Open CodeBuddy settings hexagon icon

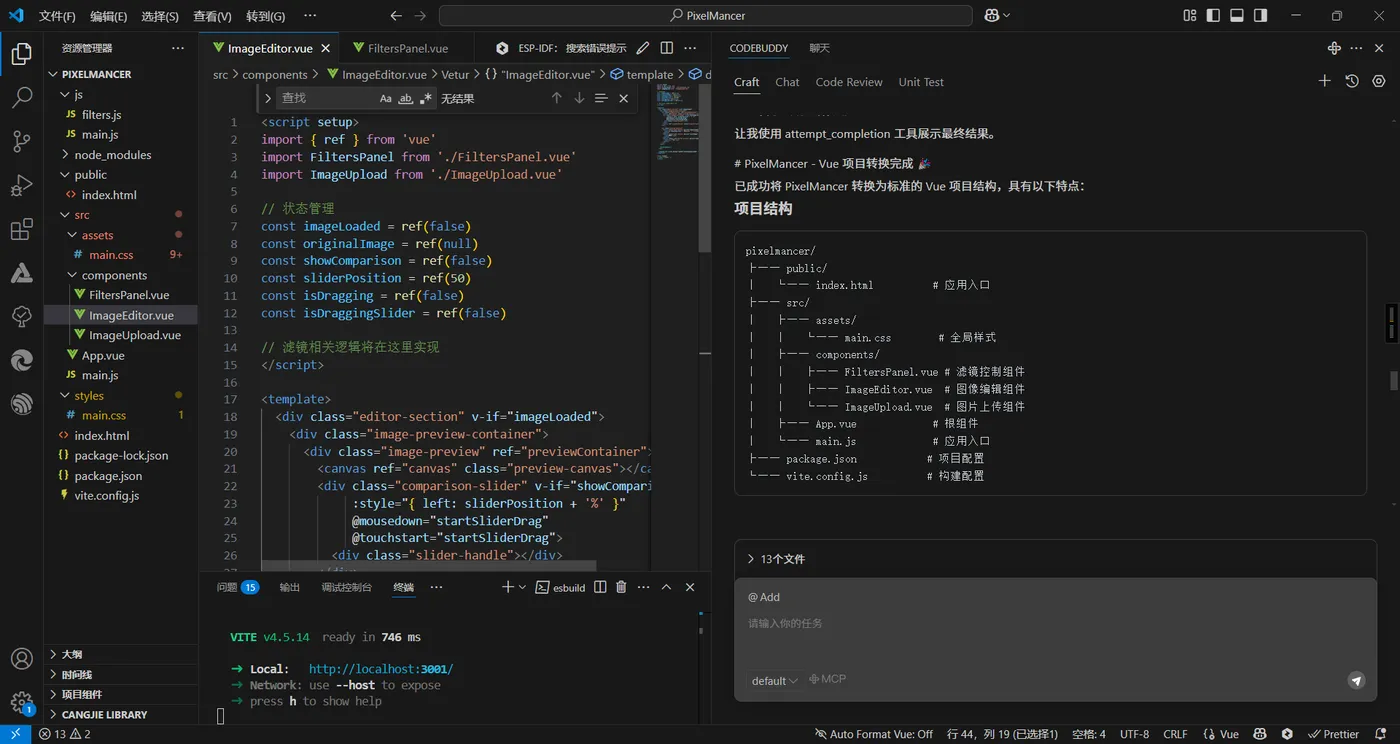tap(1379, 81)
